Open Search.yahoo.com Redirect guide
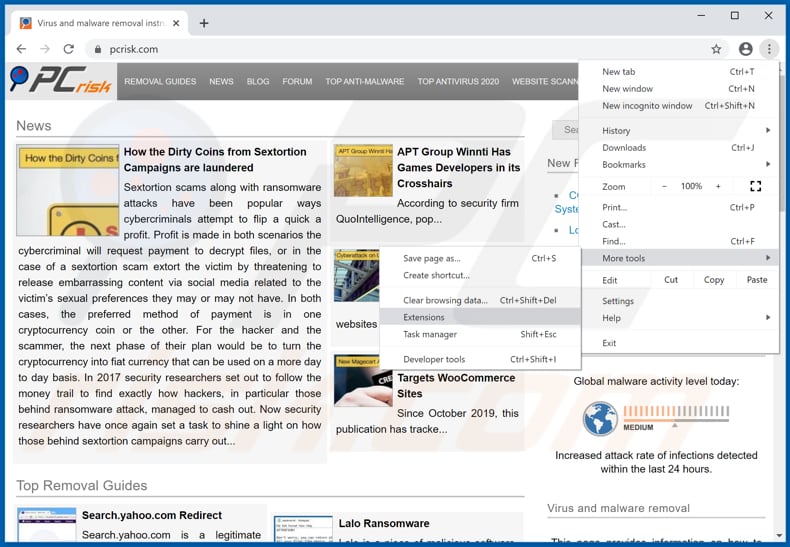The width and height of the screenshot is (790, 547). 152,515
